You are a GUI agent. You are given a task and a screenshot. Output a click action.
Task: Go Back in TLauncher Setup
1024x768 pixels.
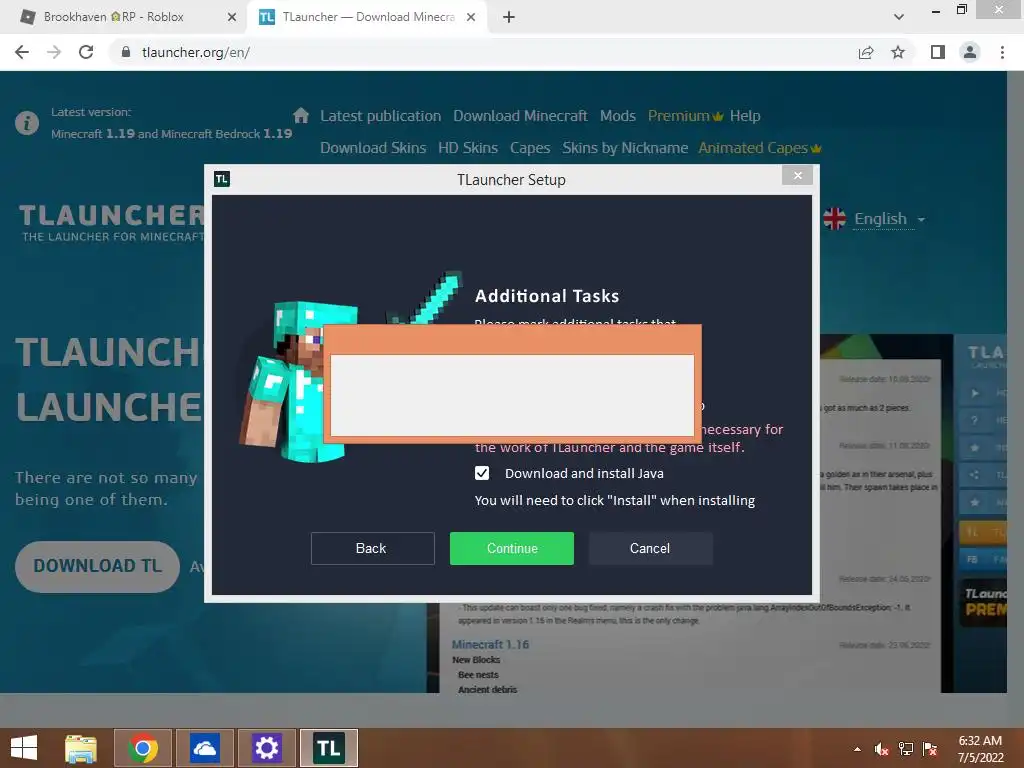[372, 548]
